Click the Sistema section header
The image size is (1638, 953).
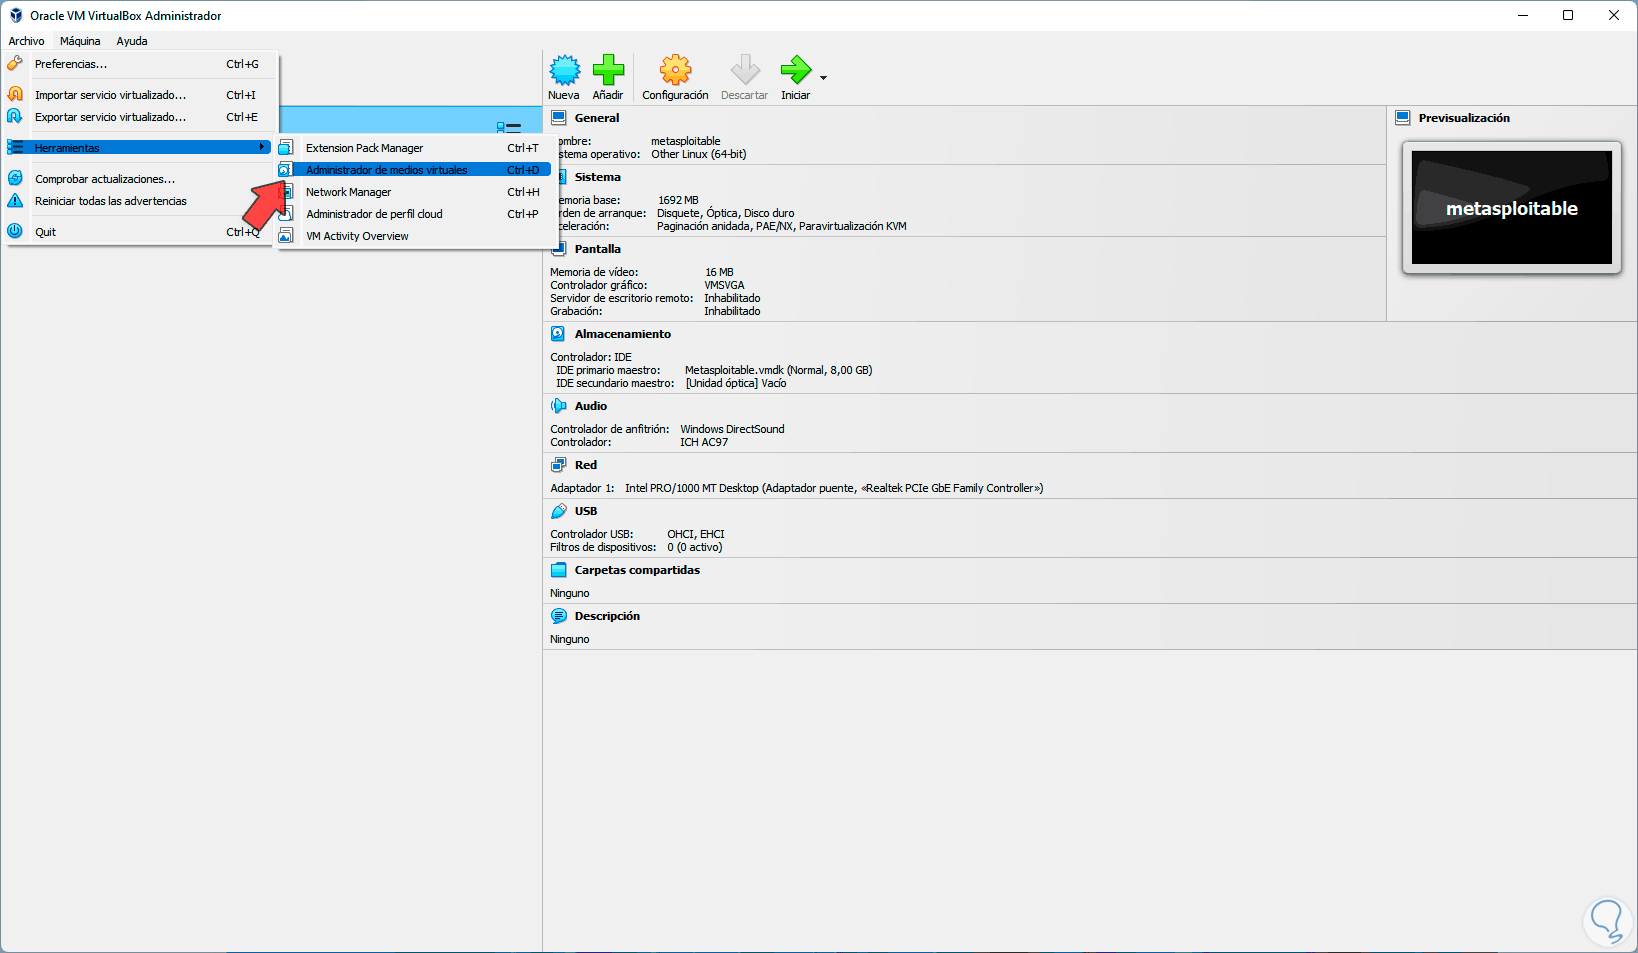click(598, 177)
